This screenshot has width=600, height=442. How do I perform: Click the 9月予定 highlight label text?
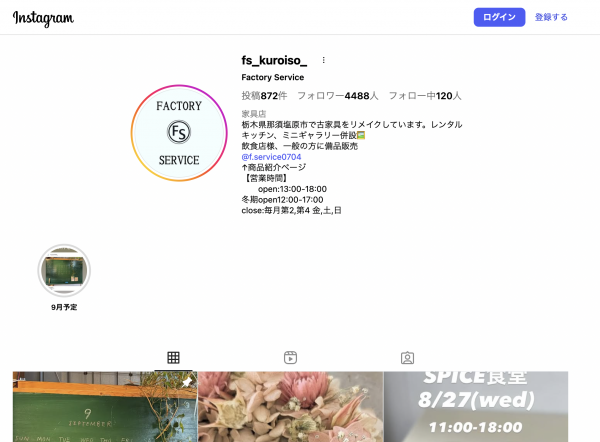pyautogui.click(x=64, y=307)
